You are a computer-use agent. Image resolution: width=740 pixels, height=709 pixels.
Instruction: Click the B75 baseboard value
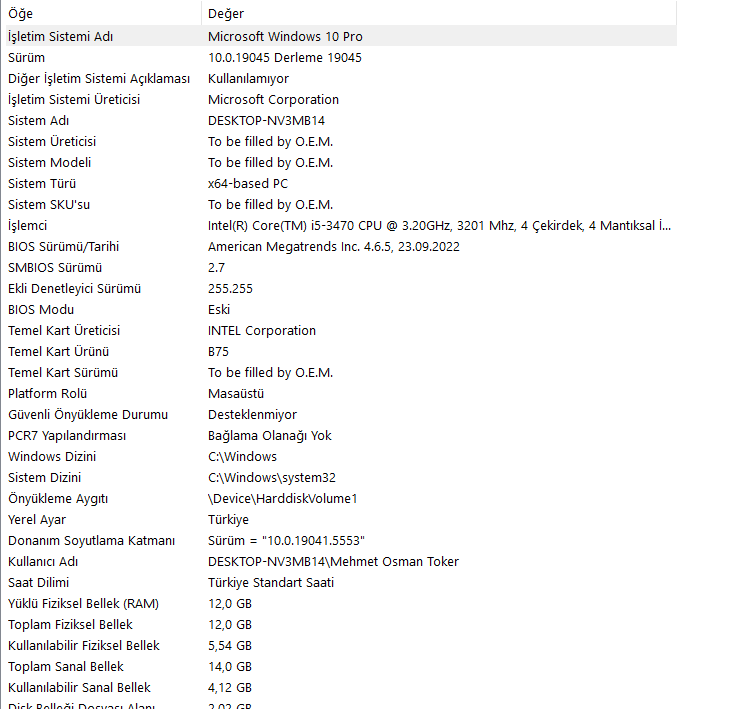[218, 352]
